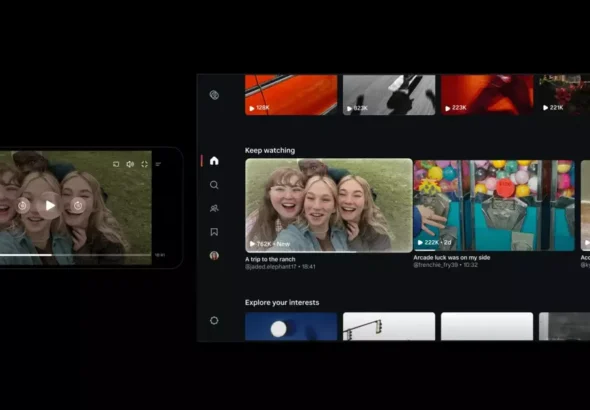This screenshot has height=410, width=590.
Task: Tap the playlist menu icon on phone
Action: point(158,164)
